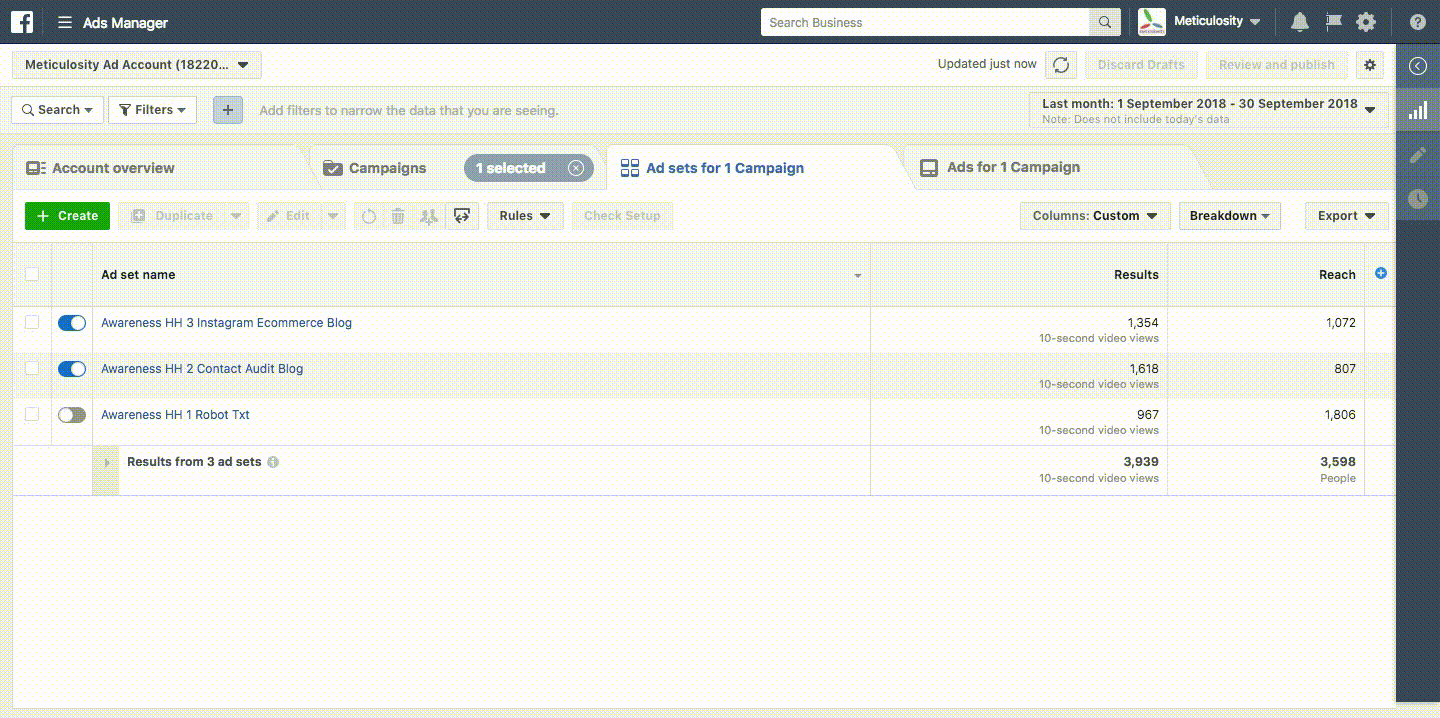
Task: Click the plus add-filter icon
Action: pos(228,110)
